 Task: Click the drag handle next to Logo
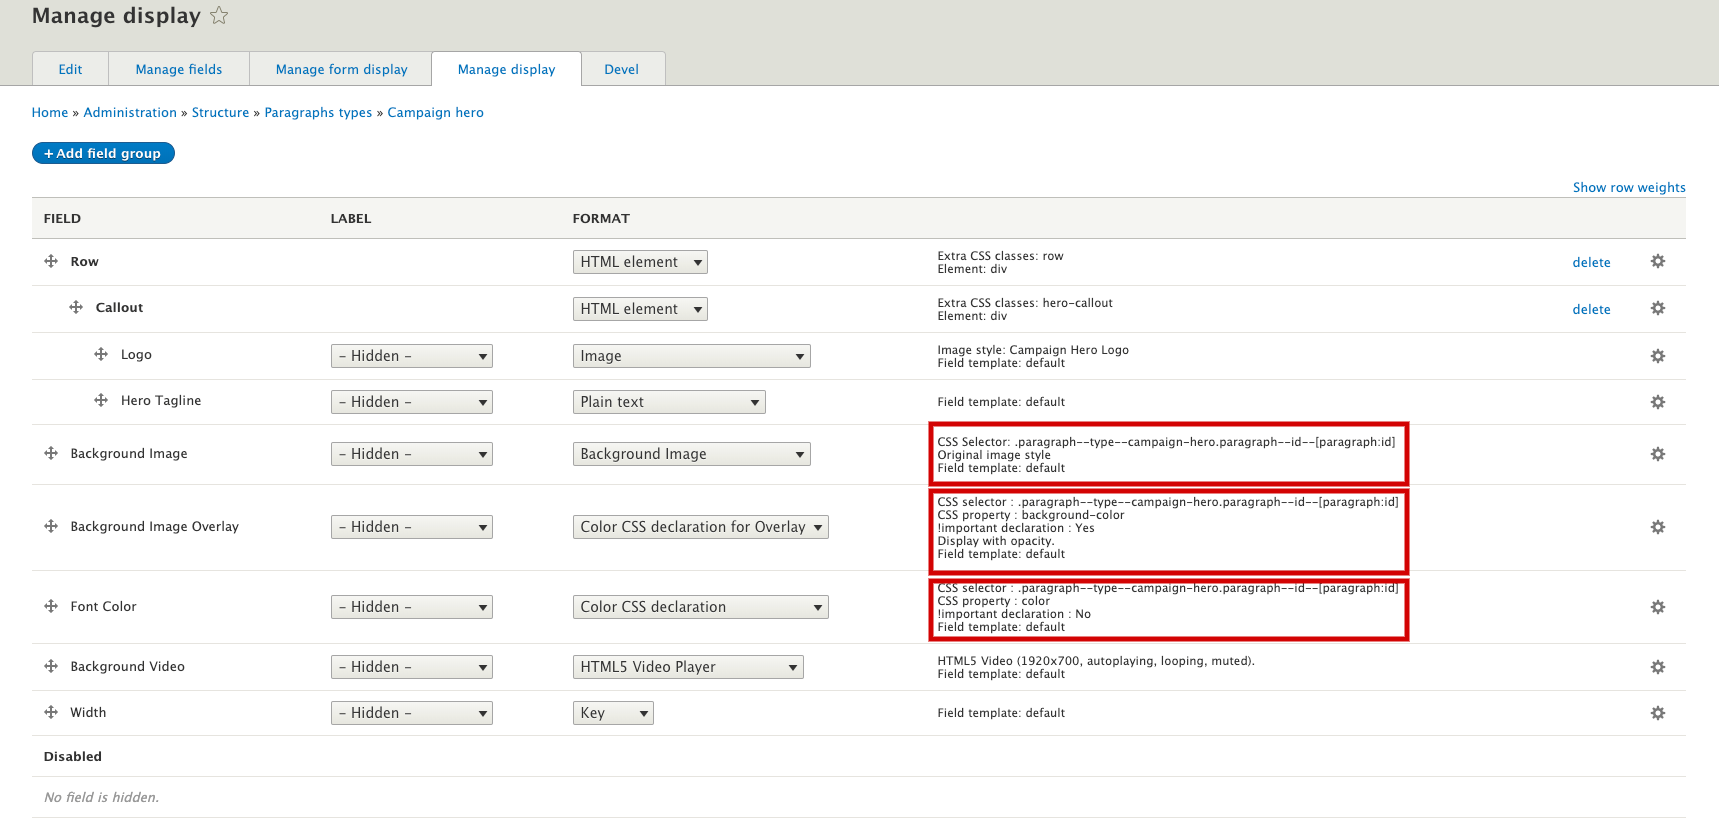101,355
